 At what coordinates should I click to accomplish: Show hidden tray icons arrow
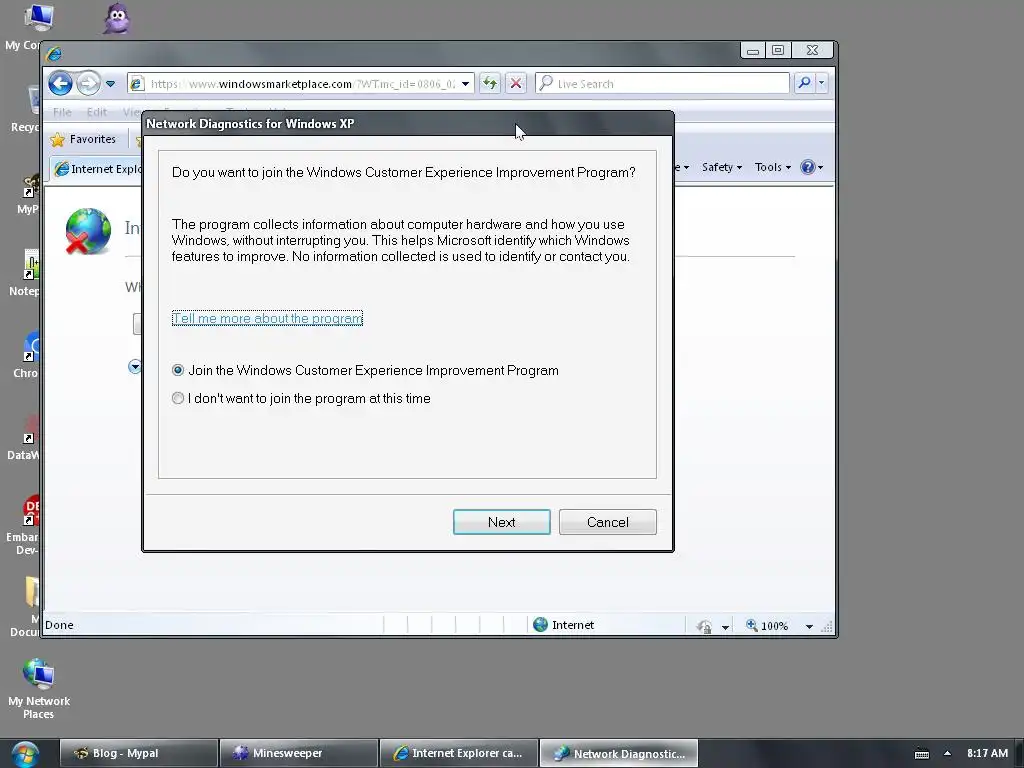pyautogui.click(x=948, y=753)
